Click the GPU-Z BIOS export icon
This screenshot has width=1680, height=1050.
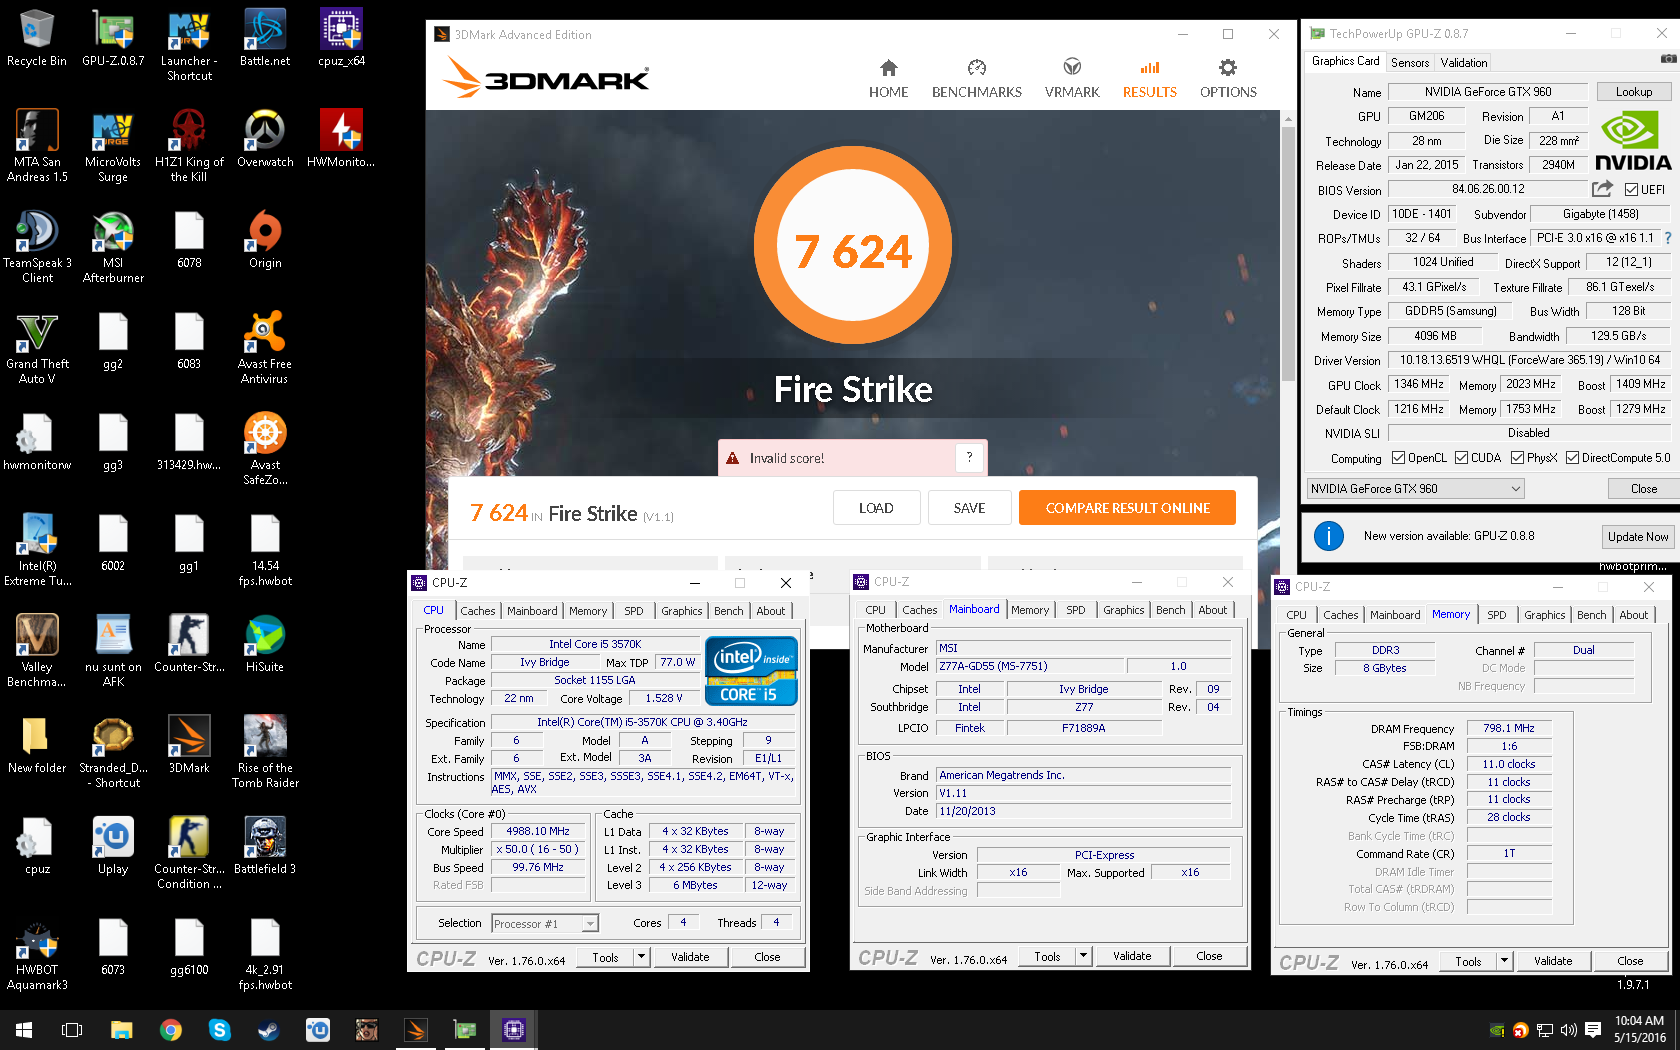[1602, 188]
